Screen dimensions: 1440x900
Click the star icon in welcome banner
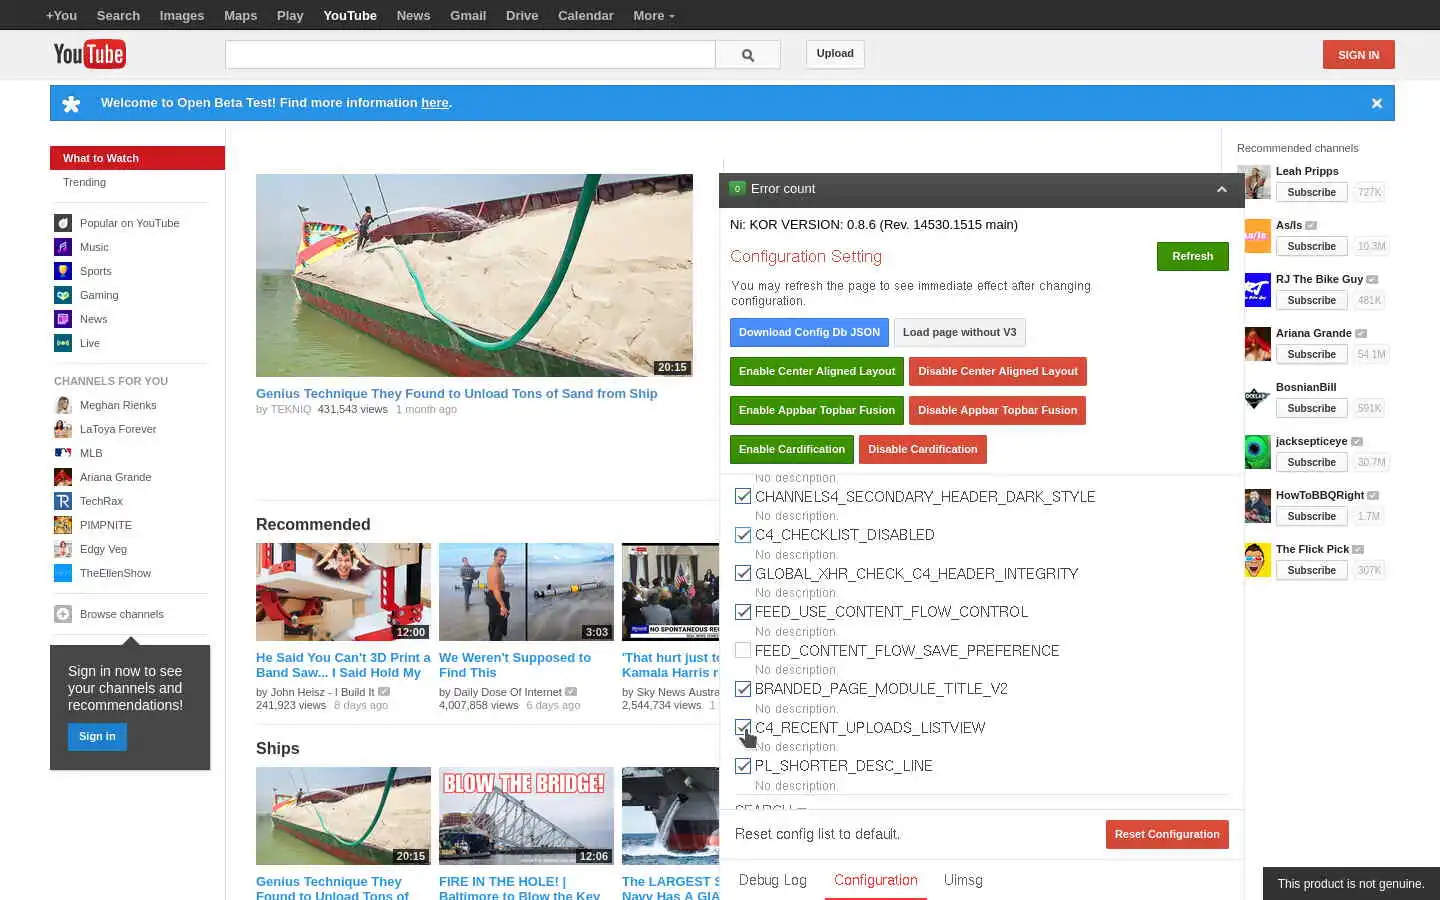[71, 103]
